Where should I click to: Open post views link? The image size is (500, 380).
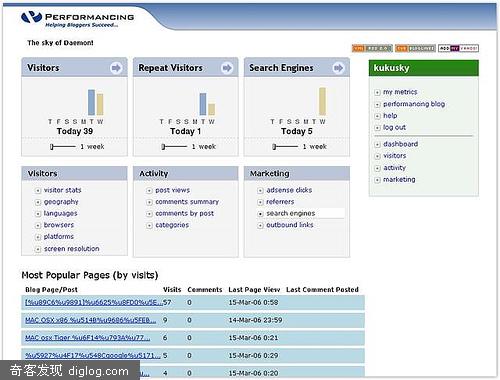pyautogui.click(x=172, y=190)
